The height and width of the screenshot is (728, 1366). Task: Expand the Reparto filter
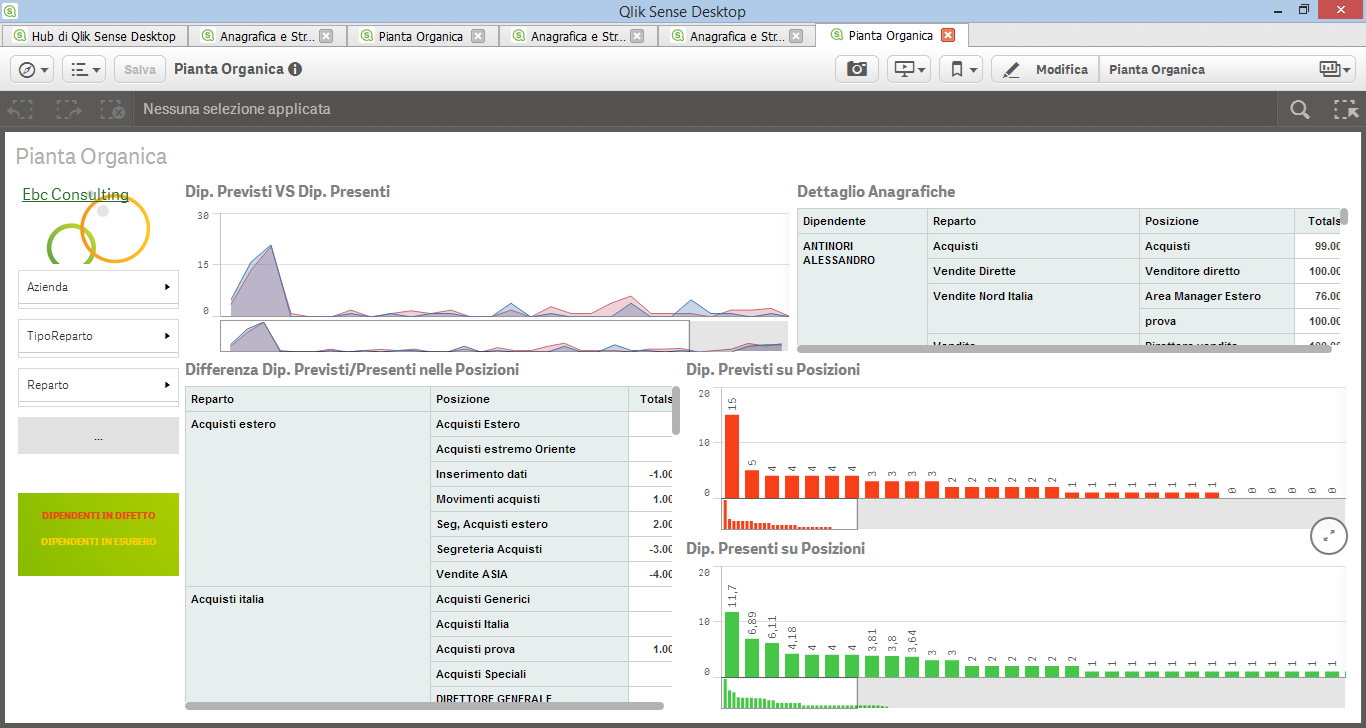click(x=98, y=385)
